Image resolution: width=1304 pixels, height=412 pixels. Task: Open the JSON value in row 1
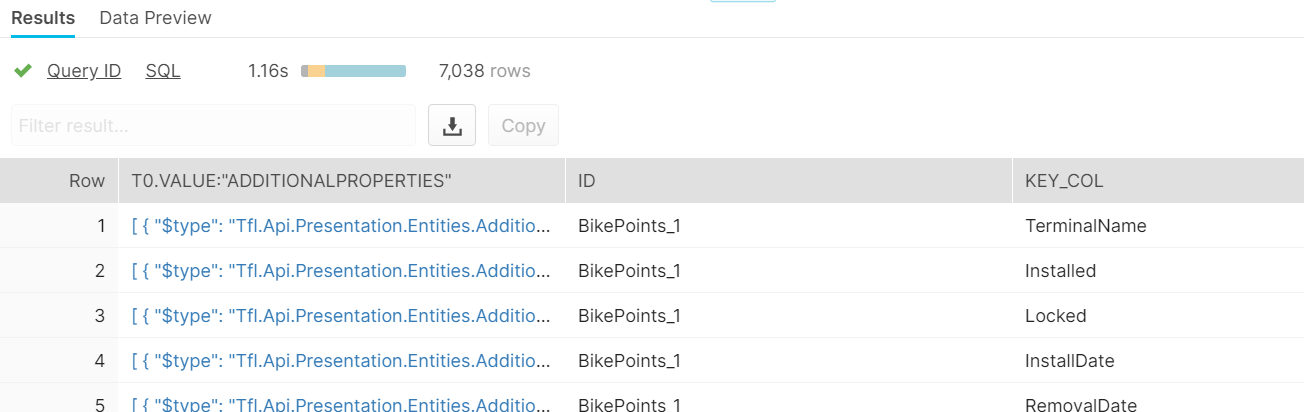pos(341,226)
